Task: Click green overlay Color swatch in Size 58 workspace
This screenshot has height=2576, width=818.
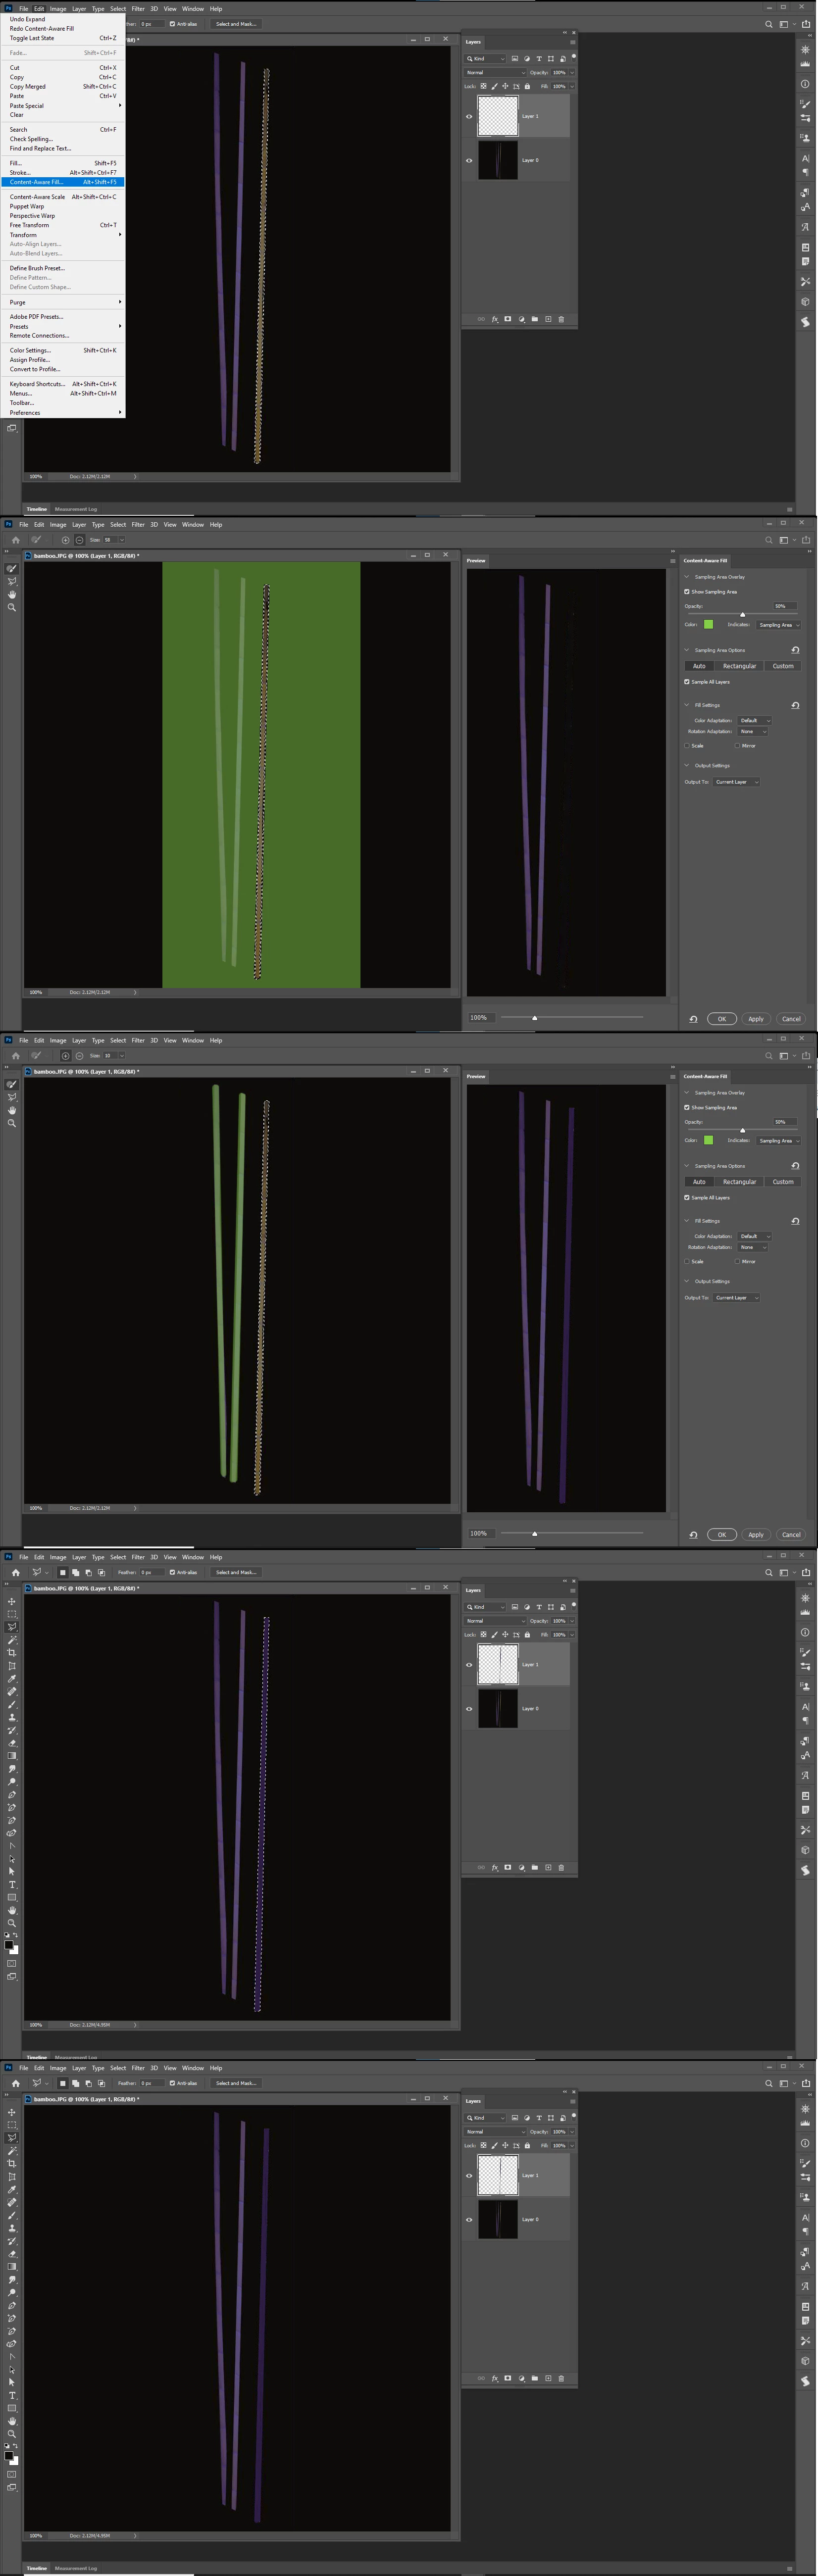Action: (708, 625)
